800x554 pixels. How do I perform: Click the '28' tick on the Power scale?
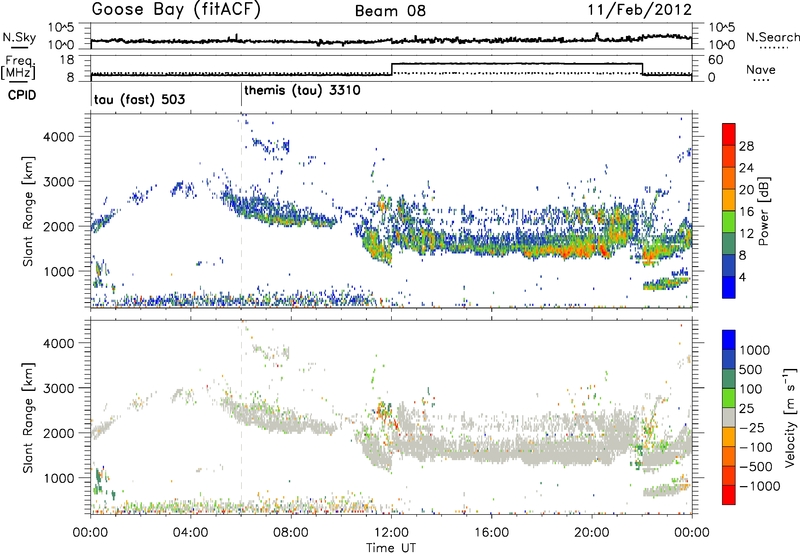click(x=746, y=146)
